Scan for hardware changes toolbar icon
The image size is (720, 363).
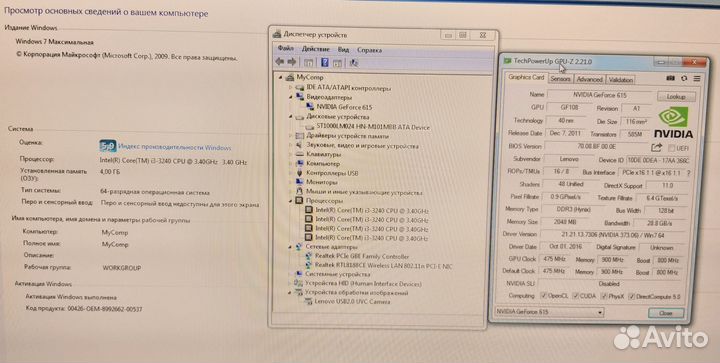[354, 63]
